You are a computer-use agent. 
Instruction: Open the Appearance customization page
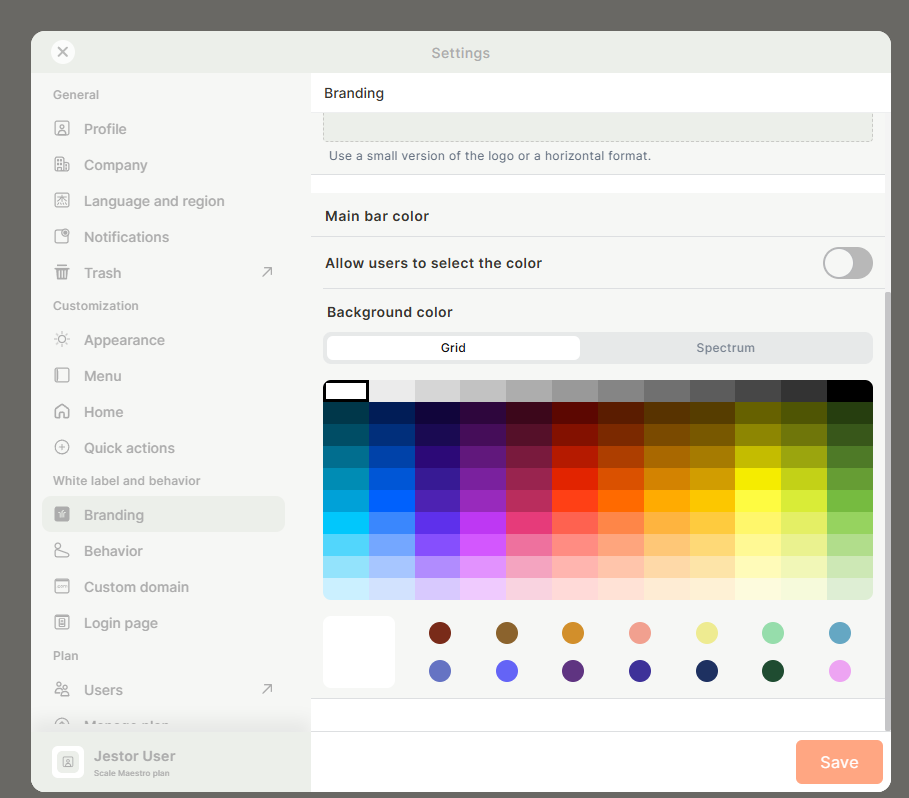click(x=163, y=340)
